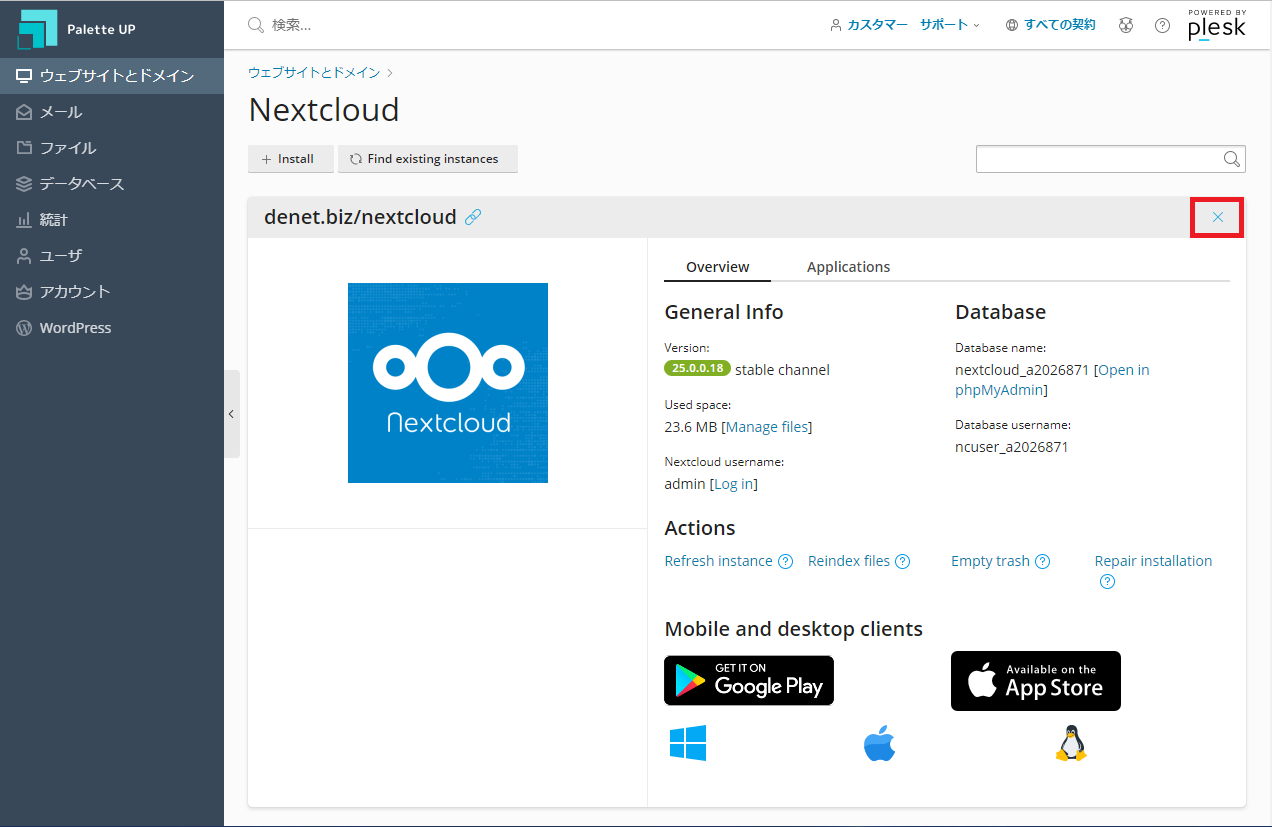
Task: Open ファイル section in sidebar
Action: [x=112, y=148]
